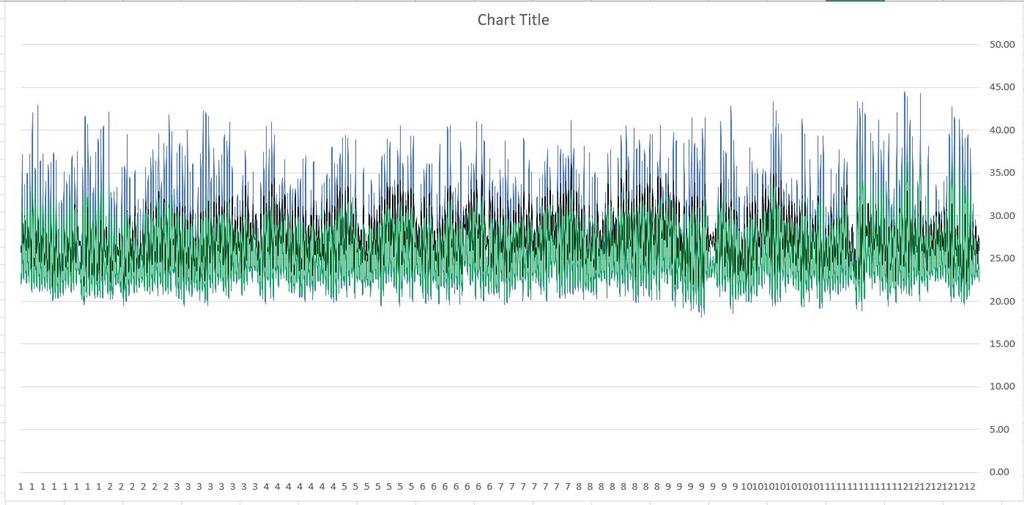This screenshot has width=1024, height=505.
Task: Click the 20.00 axis label
Action: [x=1002, y=301]
